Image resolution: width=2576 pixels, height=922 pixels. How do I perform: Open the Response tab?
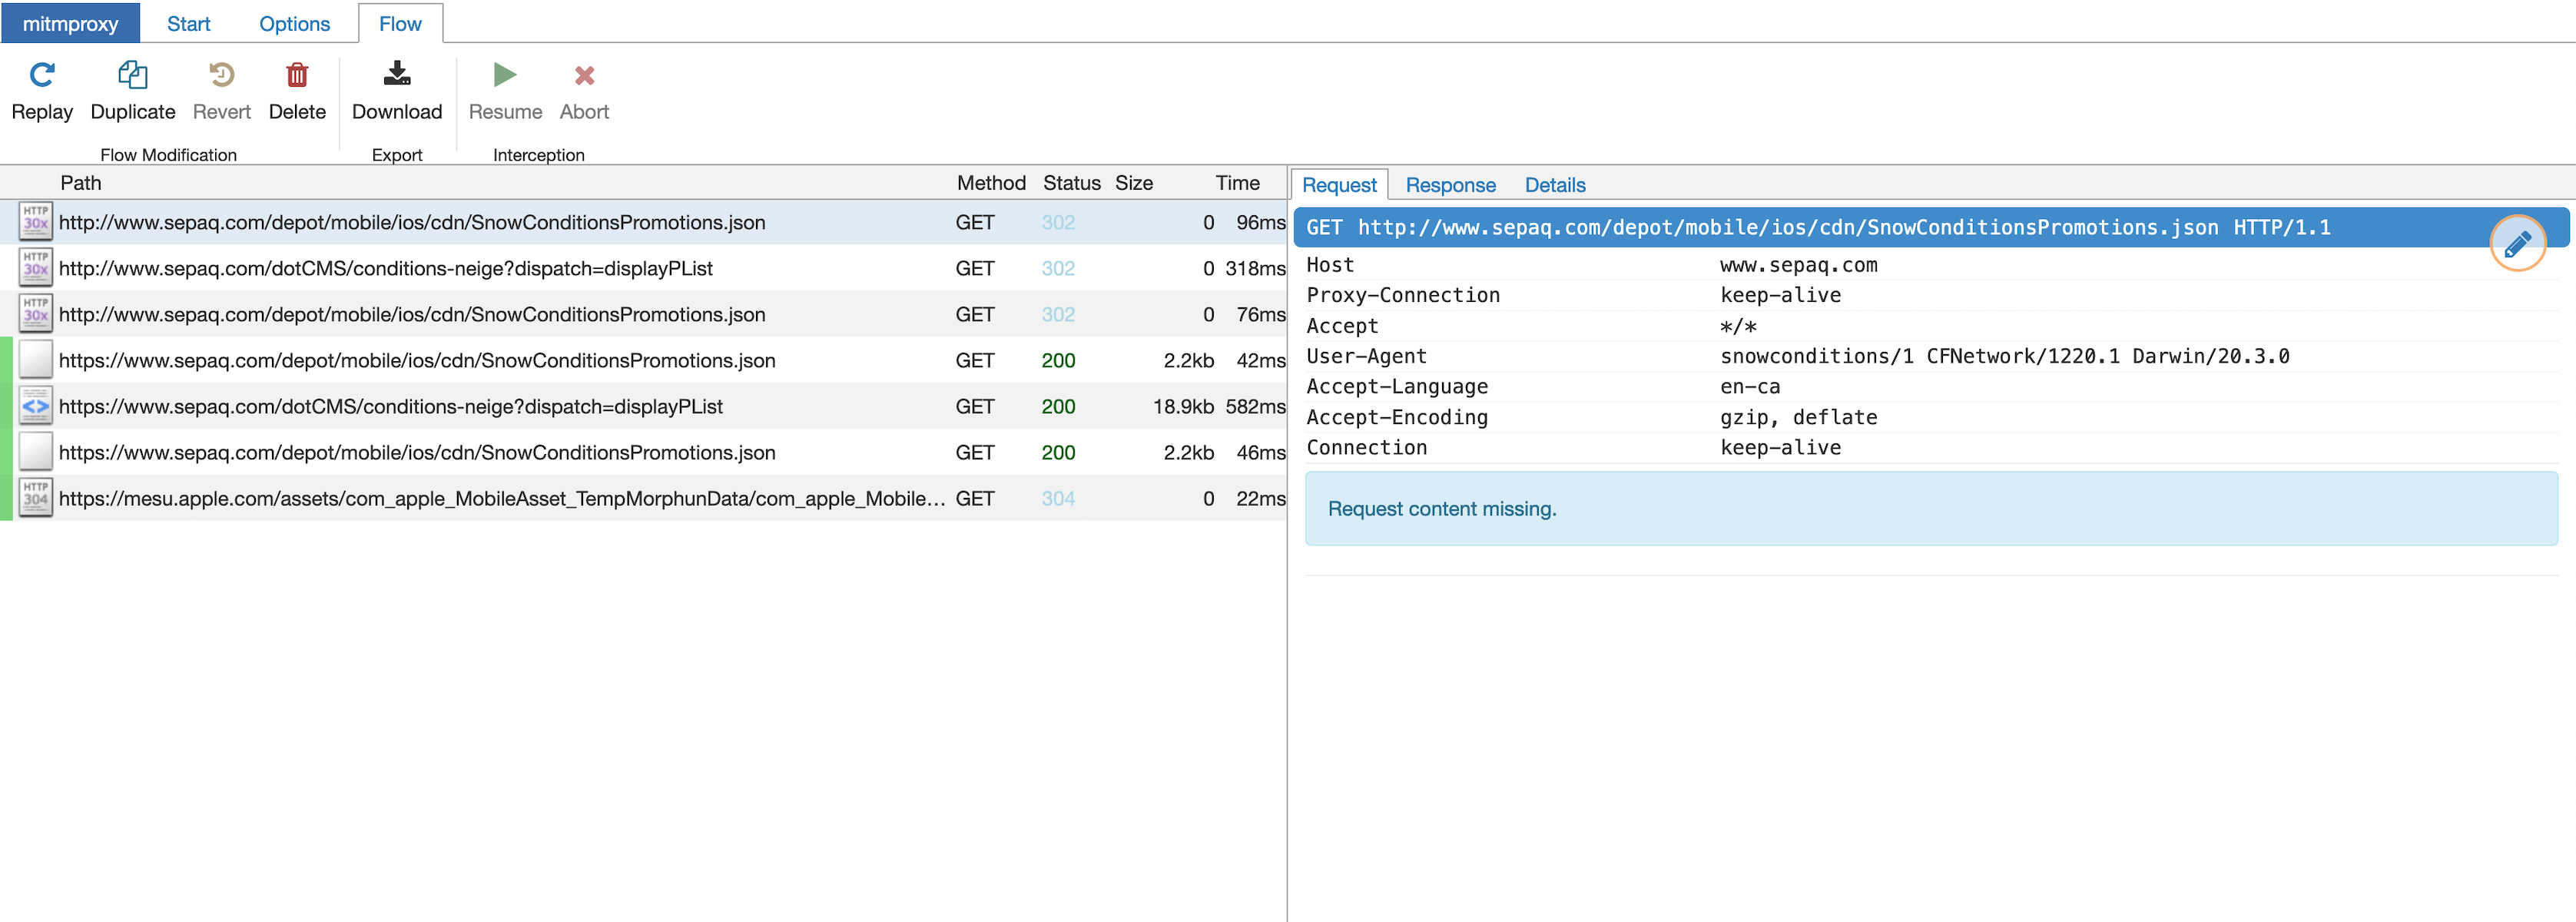[x=1450, y=185]
